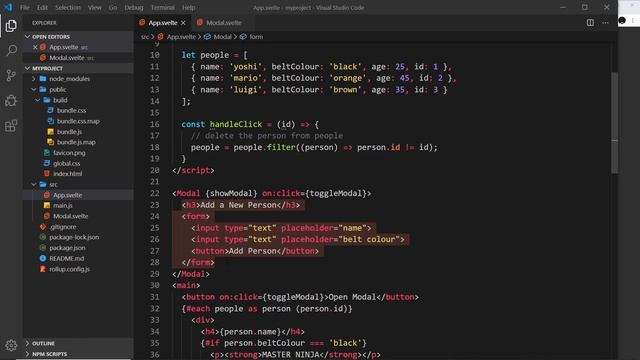The image size is (640, 360).
Task: Open the Go menu
Action: [x=113, y=7]
